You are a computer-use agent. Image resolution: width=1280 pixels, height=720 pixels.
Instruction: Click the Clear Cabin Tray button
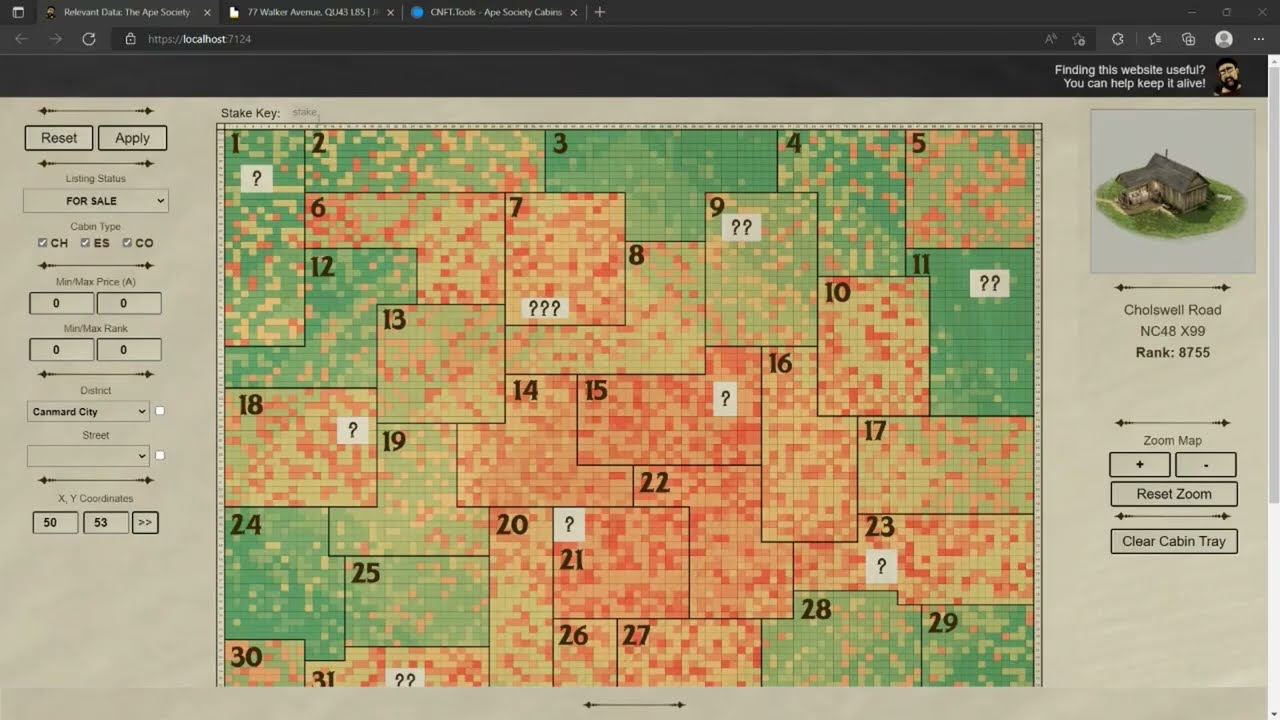point(1174,541)
